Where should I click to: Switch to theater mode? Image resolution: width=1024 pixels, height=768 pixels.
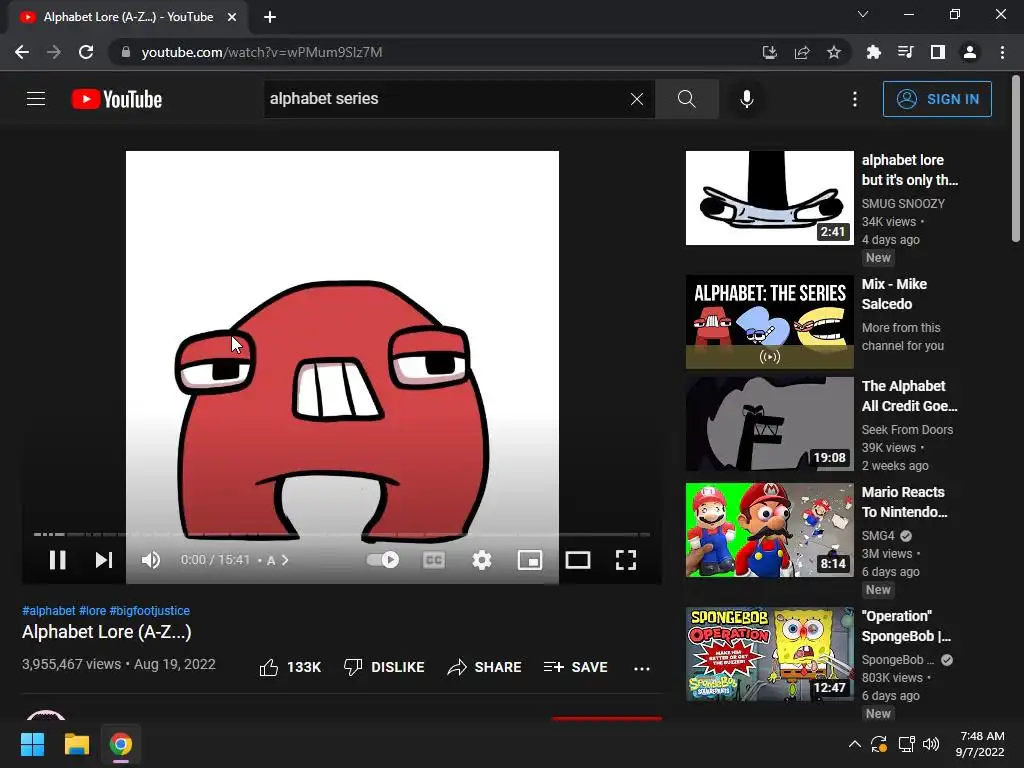(577, 560)
